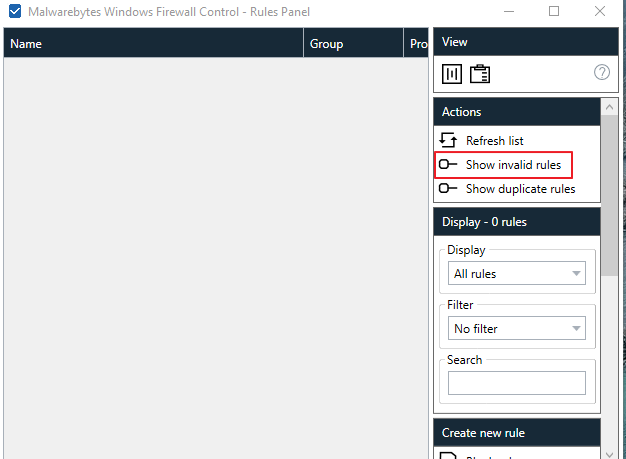This screenshot has width=626, height=459.
Task: Click the Refresh list arrows icon
Action: click(448, 140)
